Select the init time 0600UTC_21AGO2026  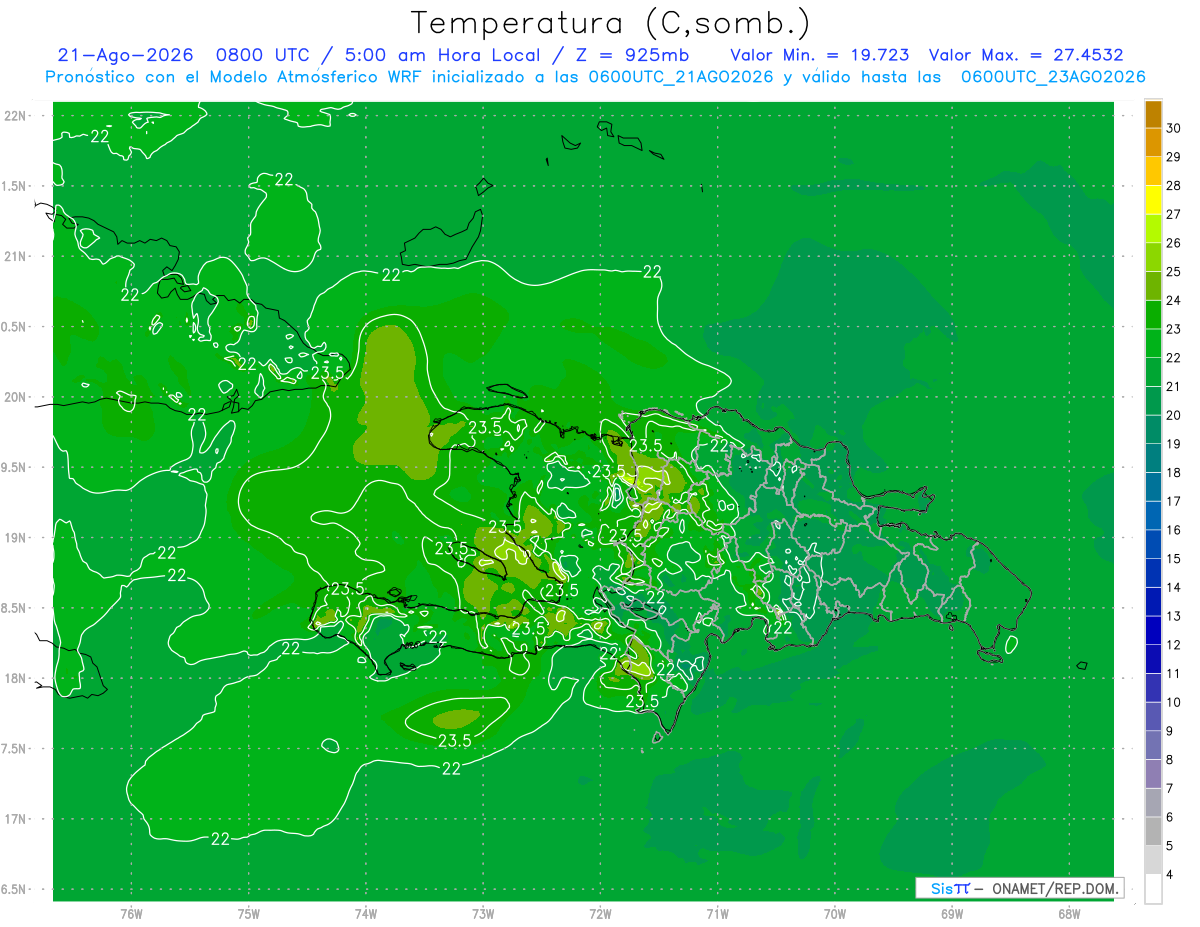(680, 77)
